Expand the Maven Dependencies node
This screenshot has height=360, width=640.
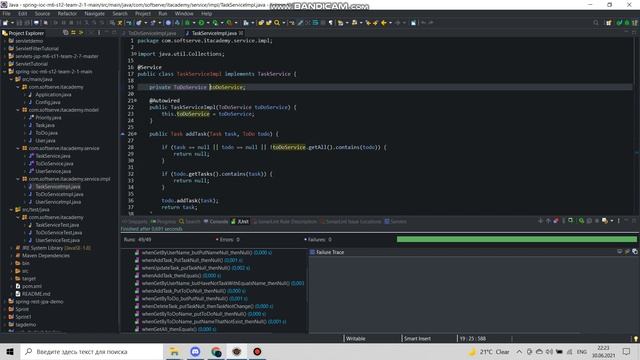pos(11,256)
